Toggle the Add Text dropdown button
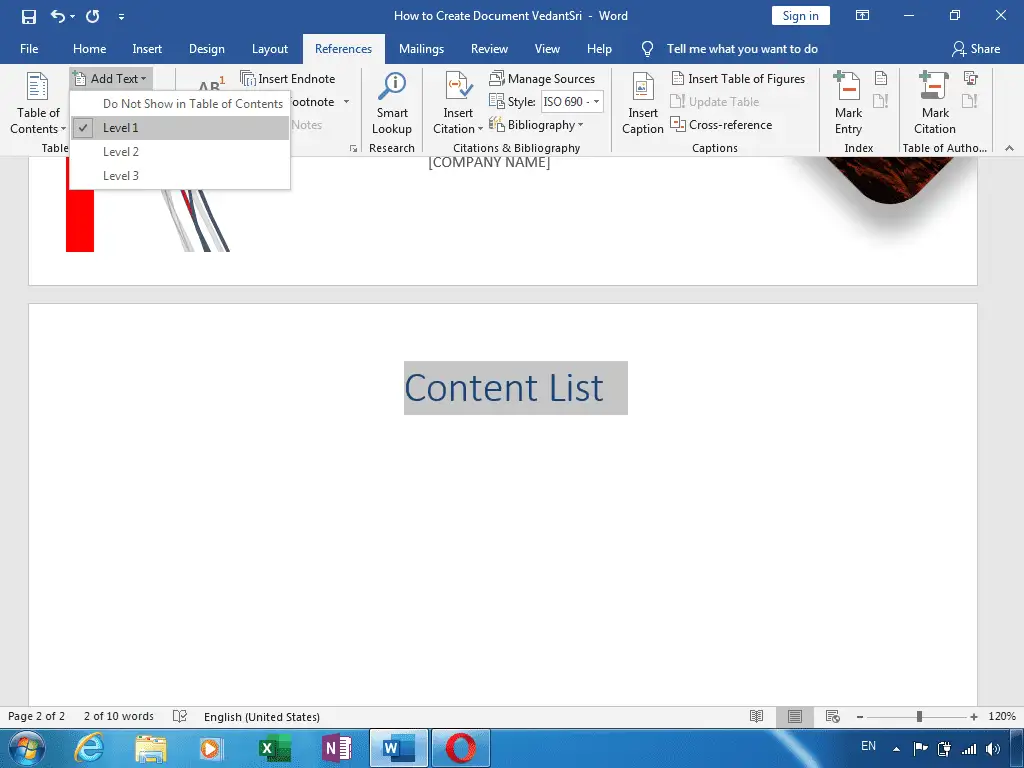 (112, 78)
